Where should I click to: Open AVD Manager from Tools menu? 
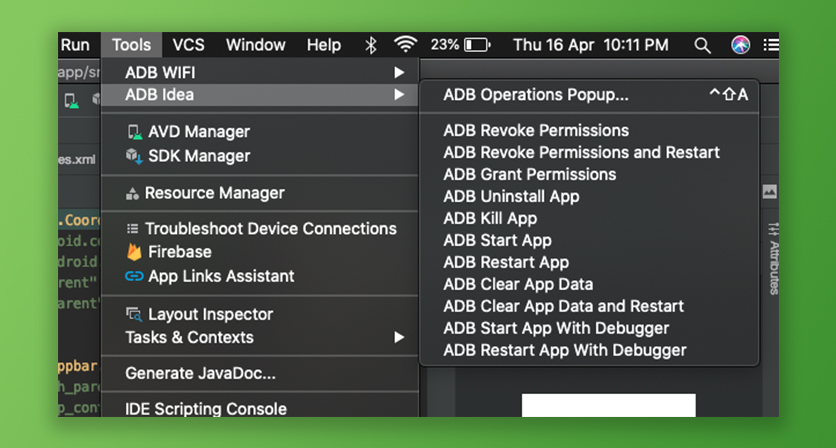coord(260,132)
